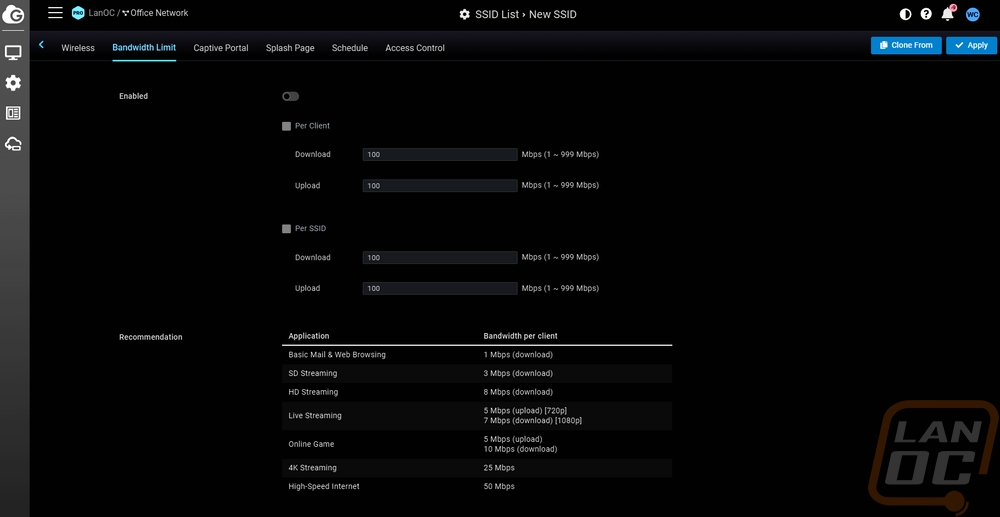The width and height of the screenshot is (1000, 517).
Task: Click the news panel sidebar icon
Action: (13, 113)
